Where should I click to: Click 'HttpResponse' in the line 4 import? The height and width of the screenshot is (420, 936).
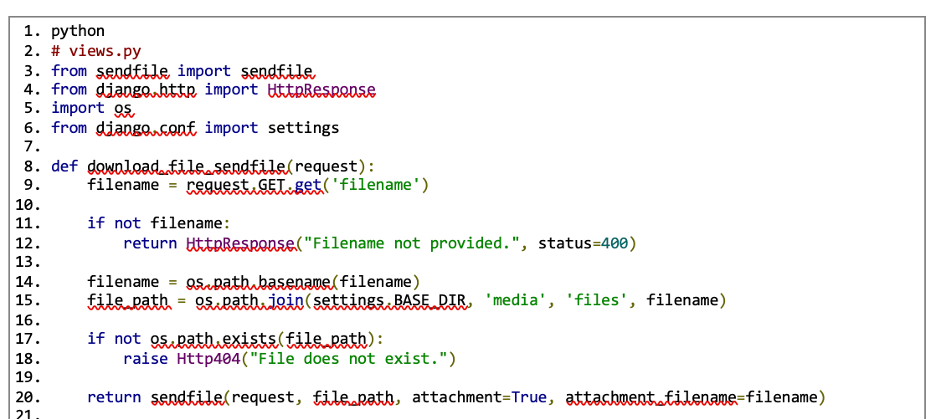tap(321, 89)
